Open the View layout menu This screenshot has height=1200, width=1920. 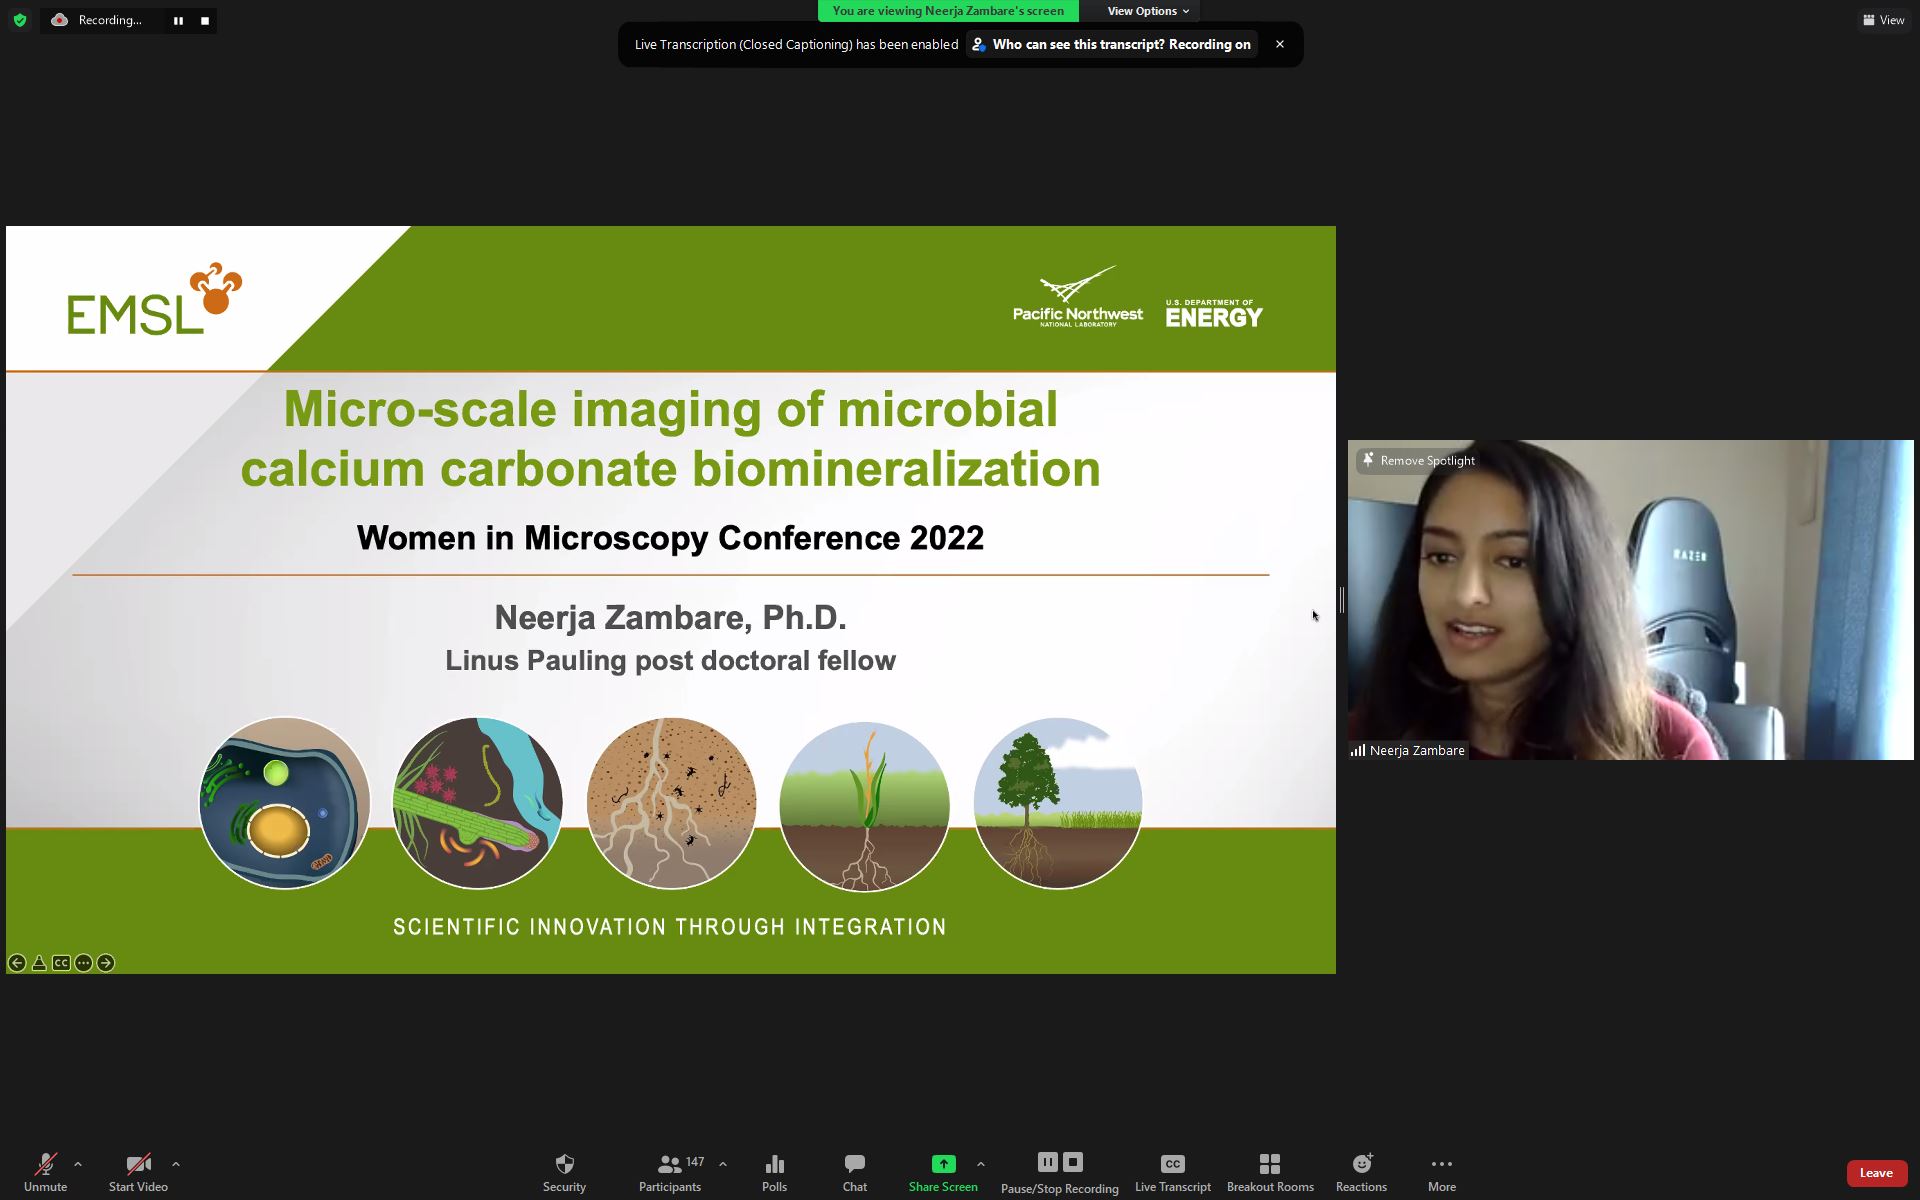[1883, 20]
